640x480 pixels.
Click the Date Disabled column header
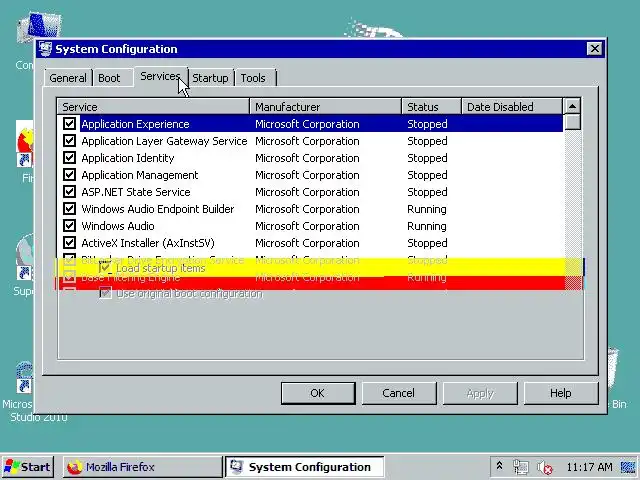click(x=511, y=107)
